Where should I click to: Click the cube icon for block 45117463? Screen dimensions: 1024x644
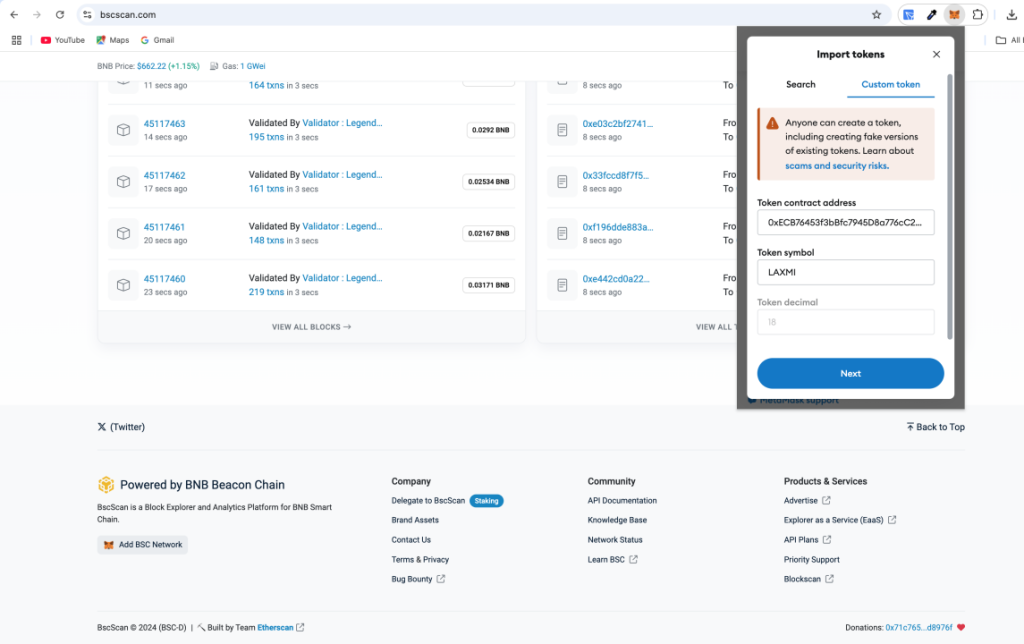(x=123, y=130)
